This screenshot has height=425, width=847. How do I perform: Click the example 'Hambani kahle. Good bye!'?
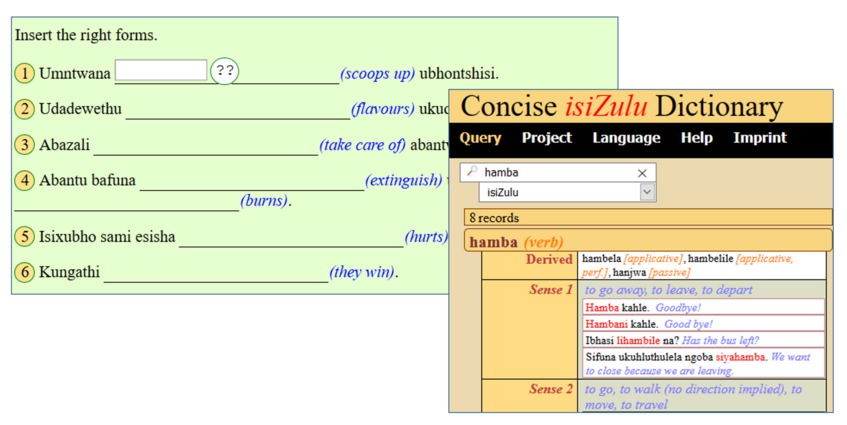pos(703,324)
